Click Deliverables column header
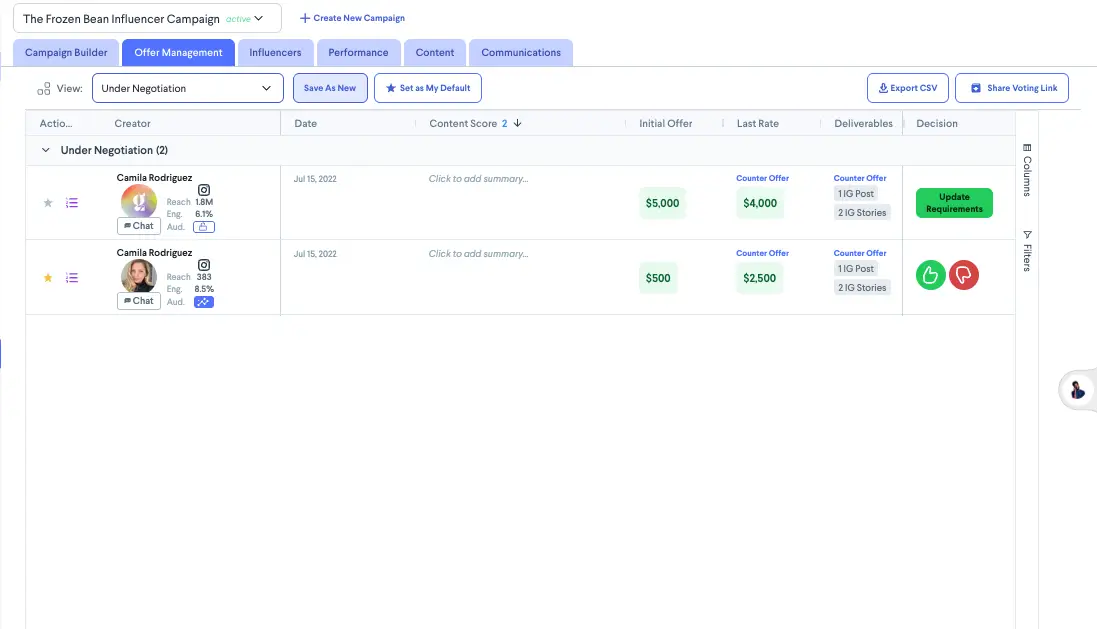The image size is (1097, 629). pyautogui.click(x=863, y=123)
